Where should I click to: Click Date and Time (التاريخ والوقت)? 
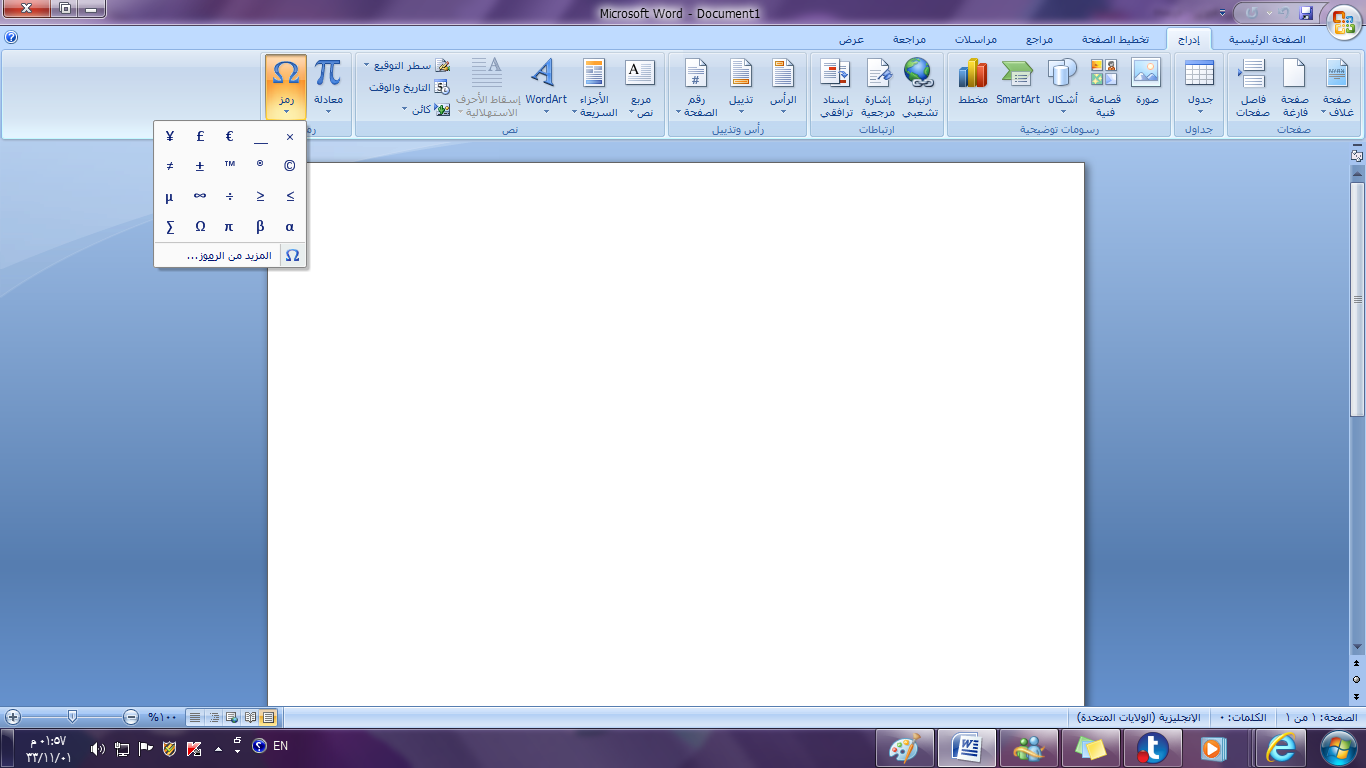[x=409, y=87]
